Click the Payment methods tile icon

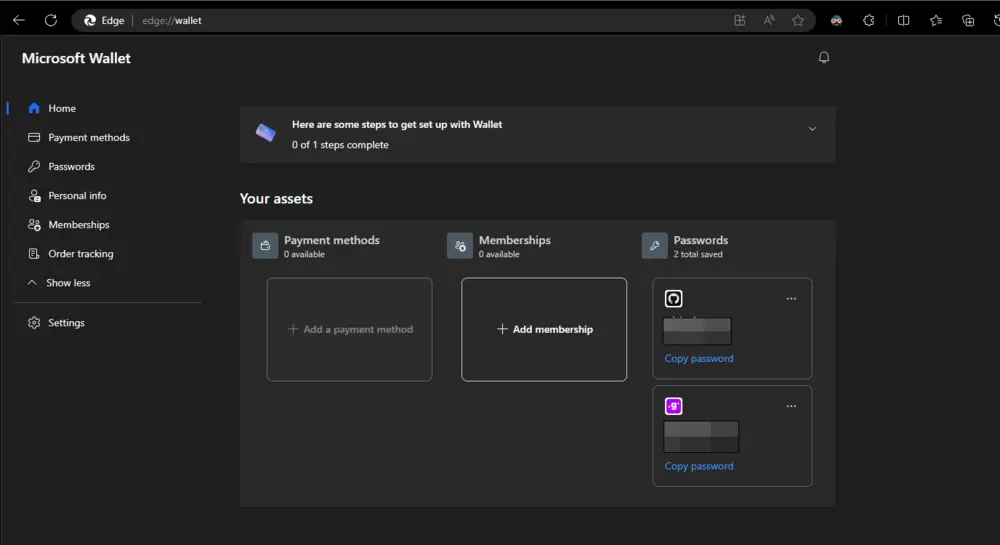(265, 245)
